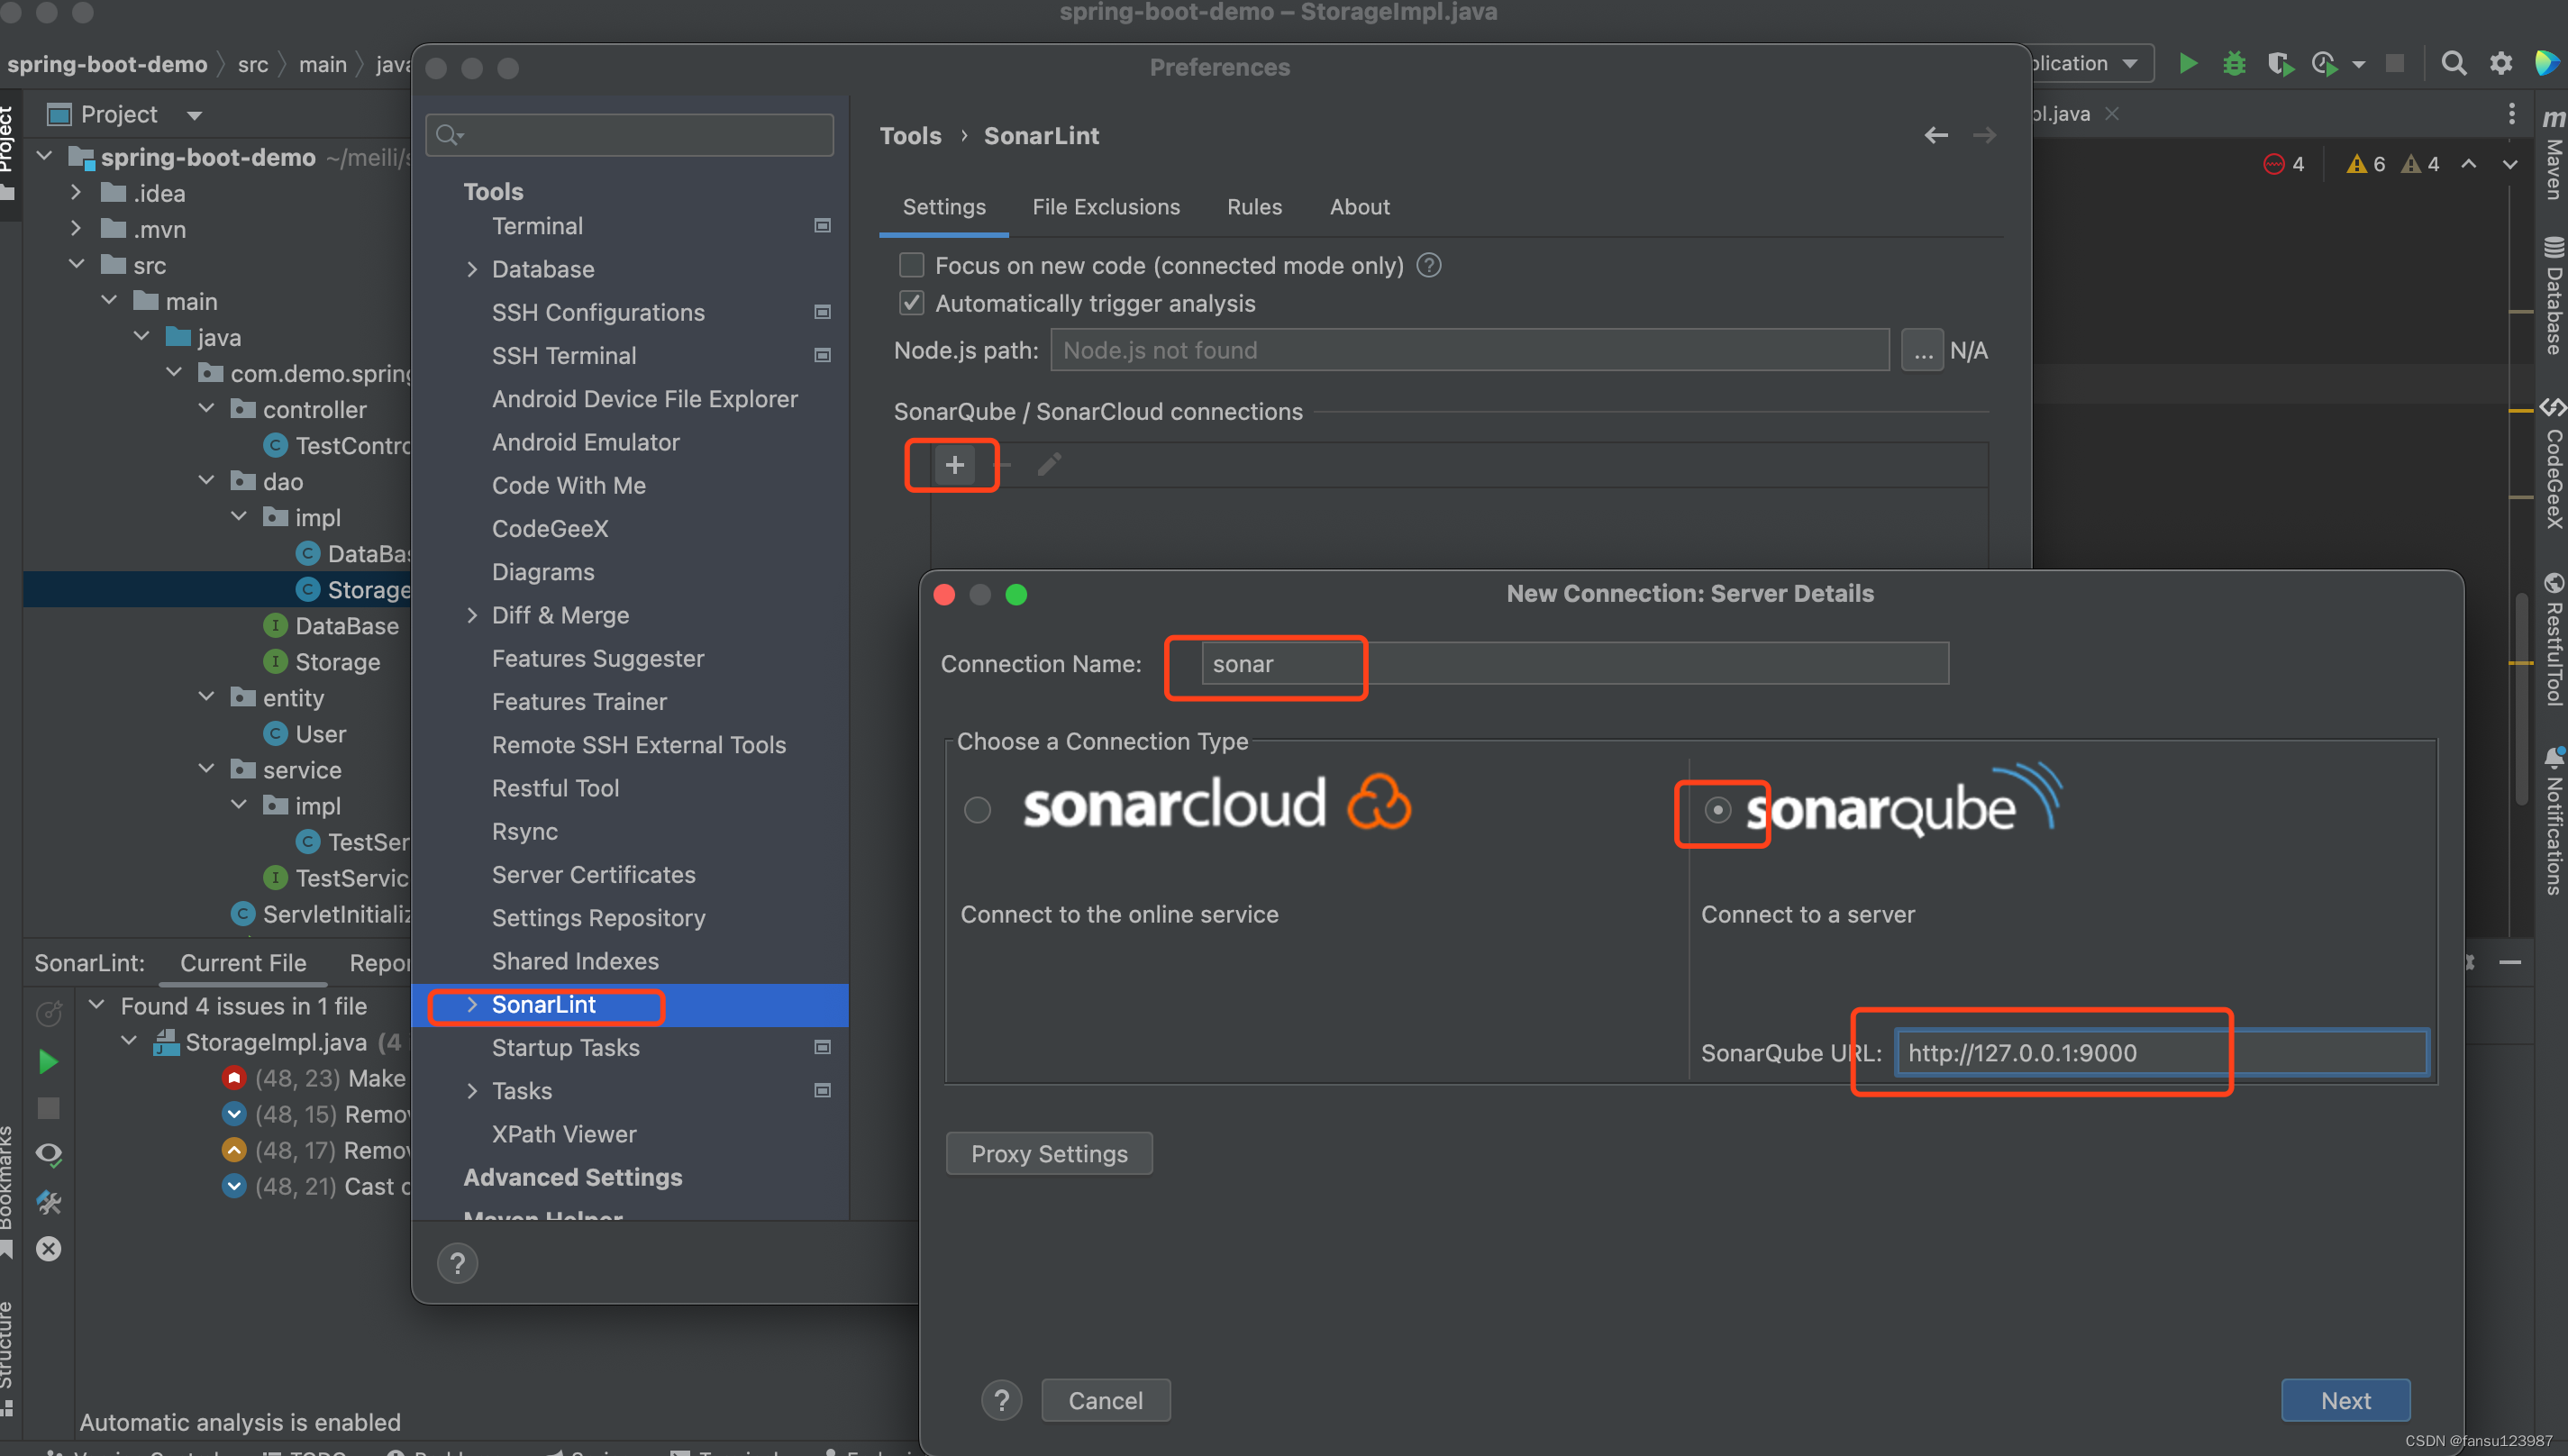Click the question mark help icon in Preferences

457,1263
